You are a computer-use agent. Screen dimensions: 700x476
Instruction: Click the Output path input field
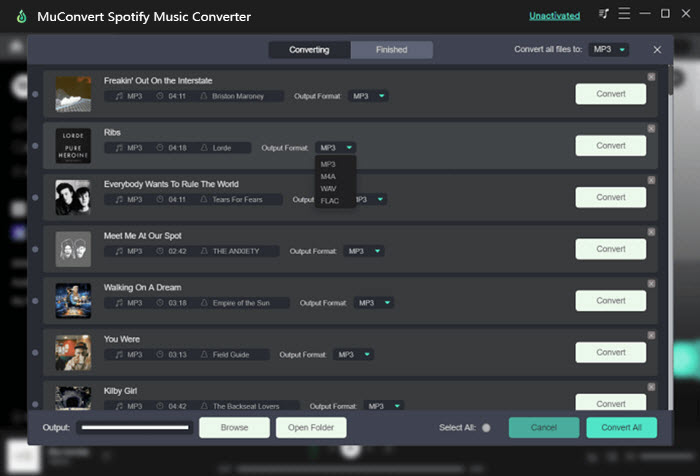(x=135, y=428)
